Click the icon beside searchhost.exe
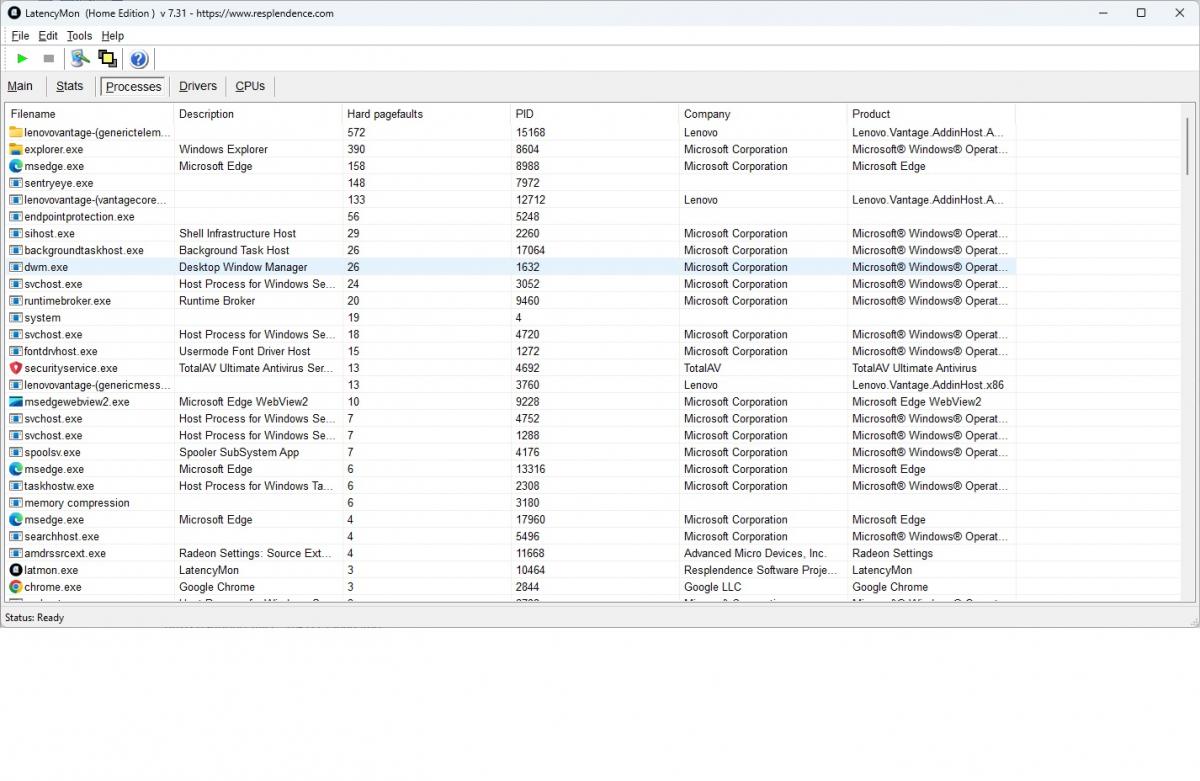This screenshot has width=1200, height=781. click(16, 536)
